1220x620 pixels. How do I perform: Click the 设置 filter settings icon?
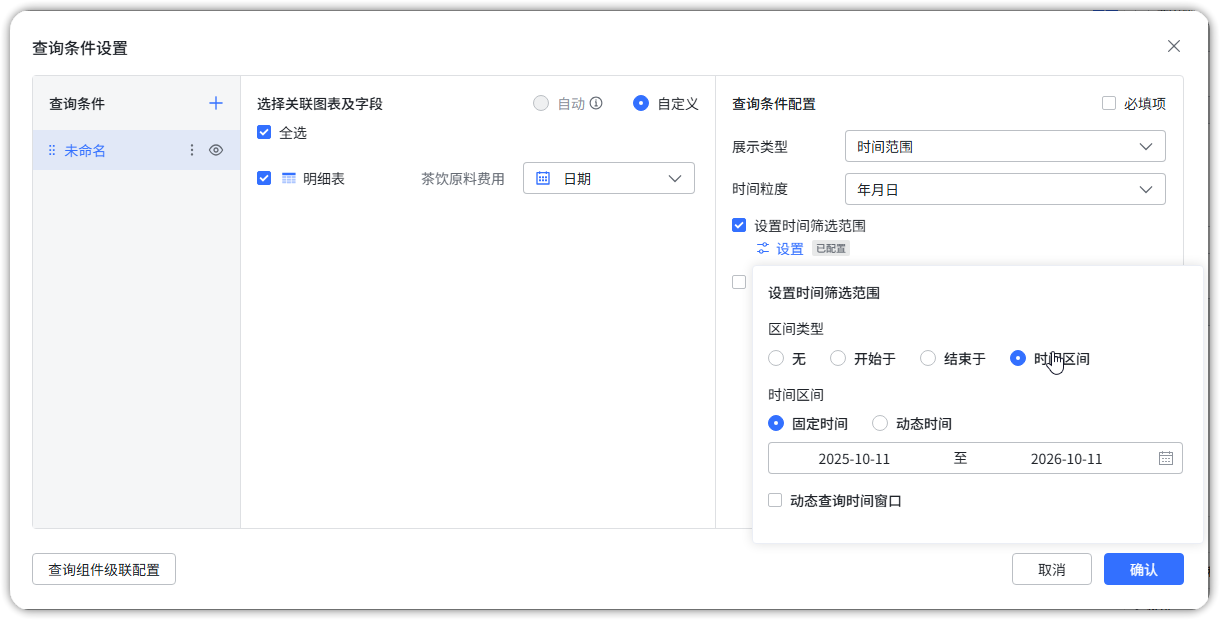pyautogui.click(x=764, y=248)
